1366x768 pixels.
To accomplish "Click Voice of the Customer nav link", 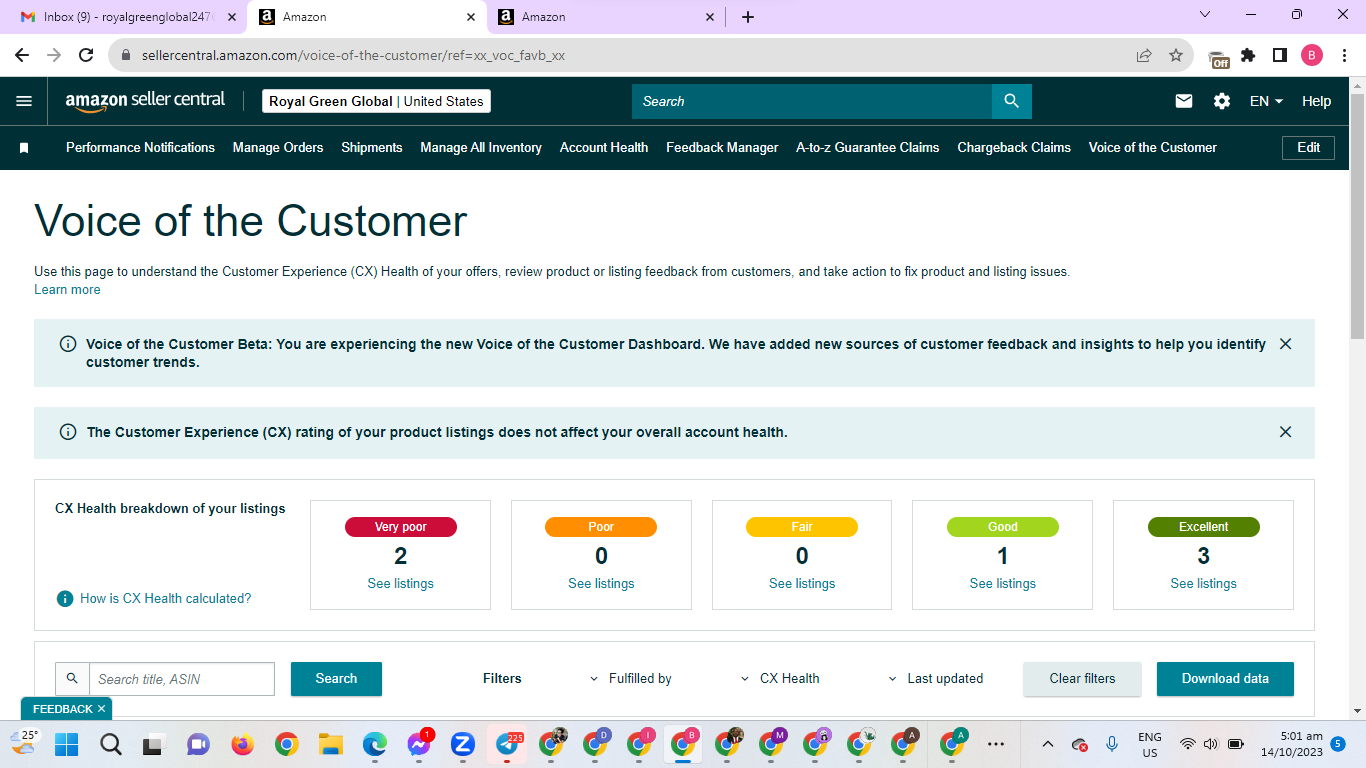I will click(x=1153, y=148).
